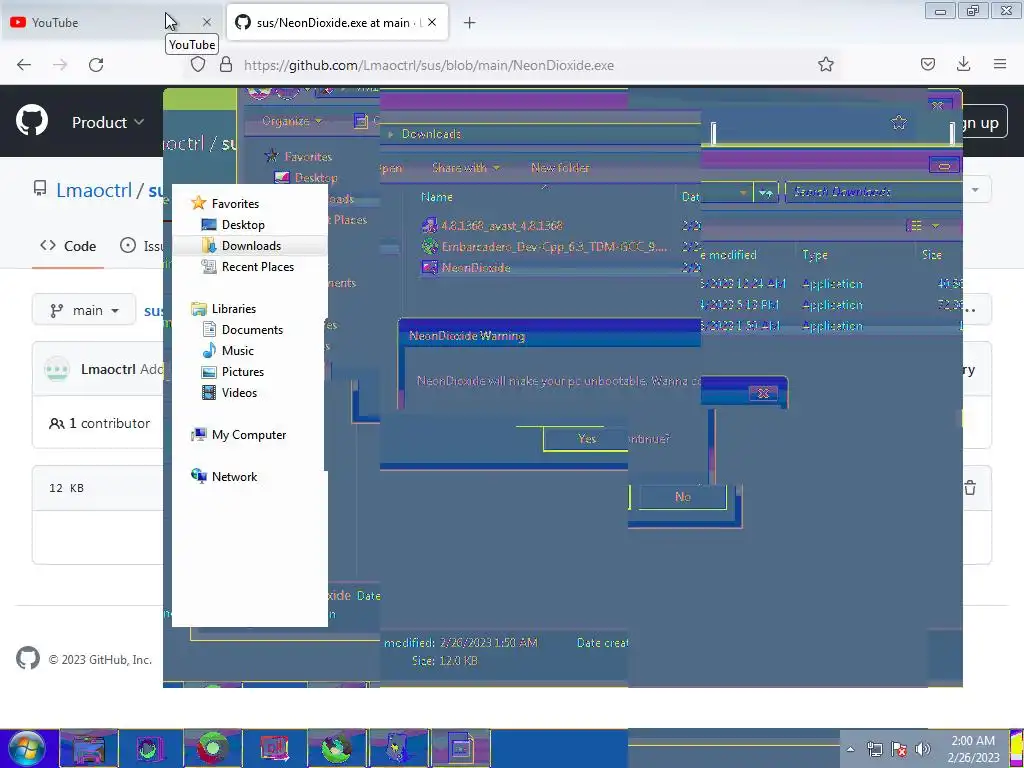1024x768 pixels.
Task: Save page to Pocket icon
Action: click(x=928, y=65)
